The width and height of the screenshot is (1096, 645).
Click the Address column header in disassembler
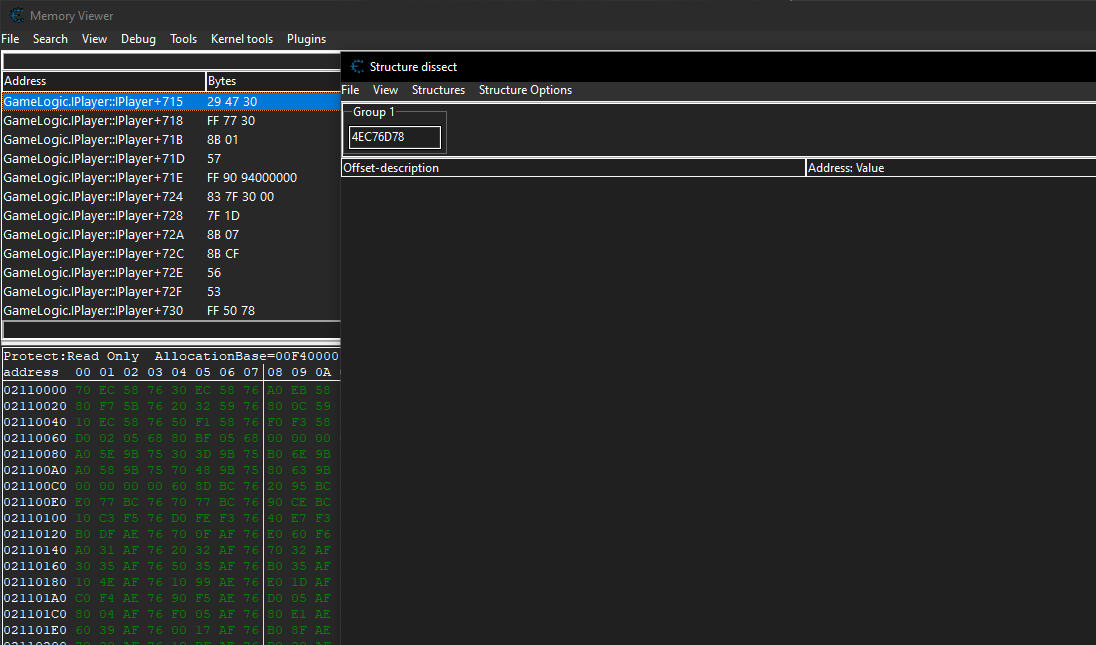click(103, 81)
